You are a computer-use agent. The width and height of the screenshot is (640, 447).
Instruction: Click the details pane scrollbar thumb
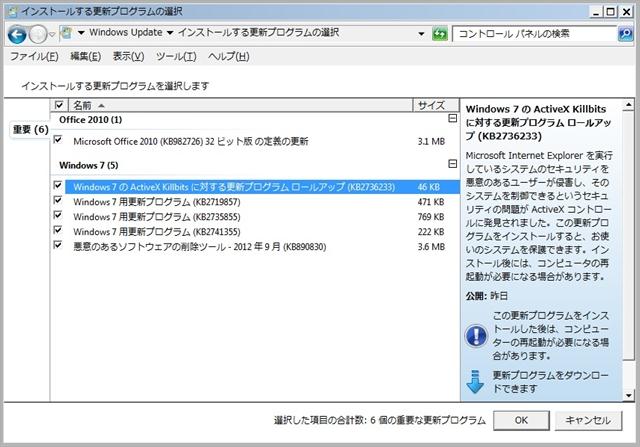tap(629, 235)
